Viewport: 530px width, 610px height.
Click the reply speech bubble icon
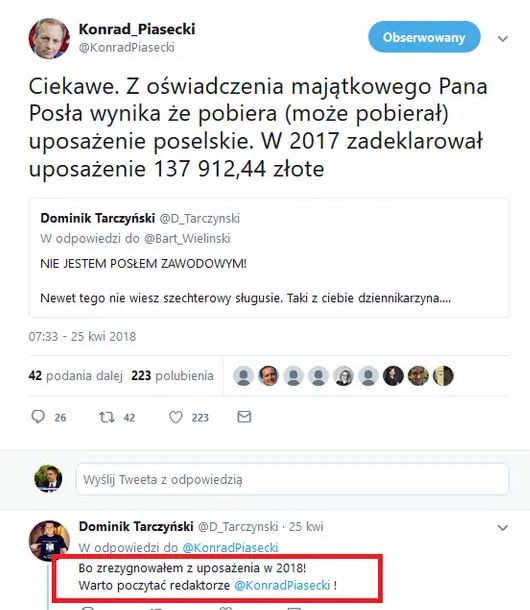38,417
